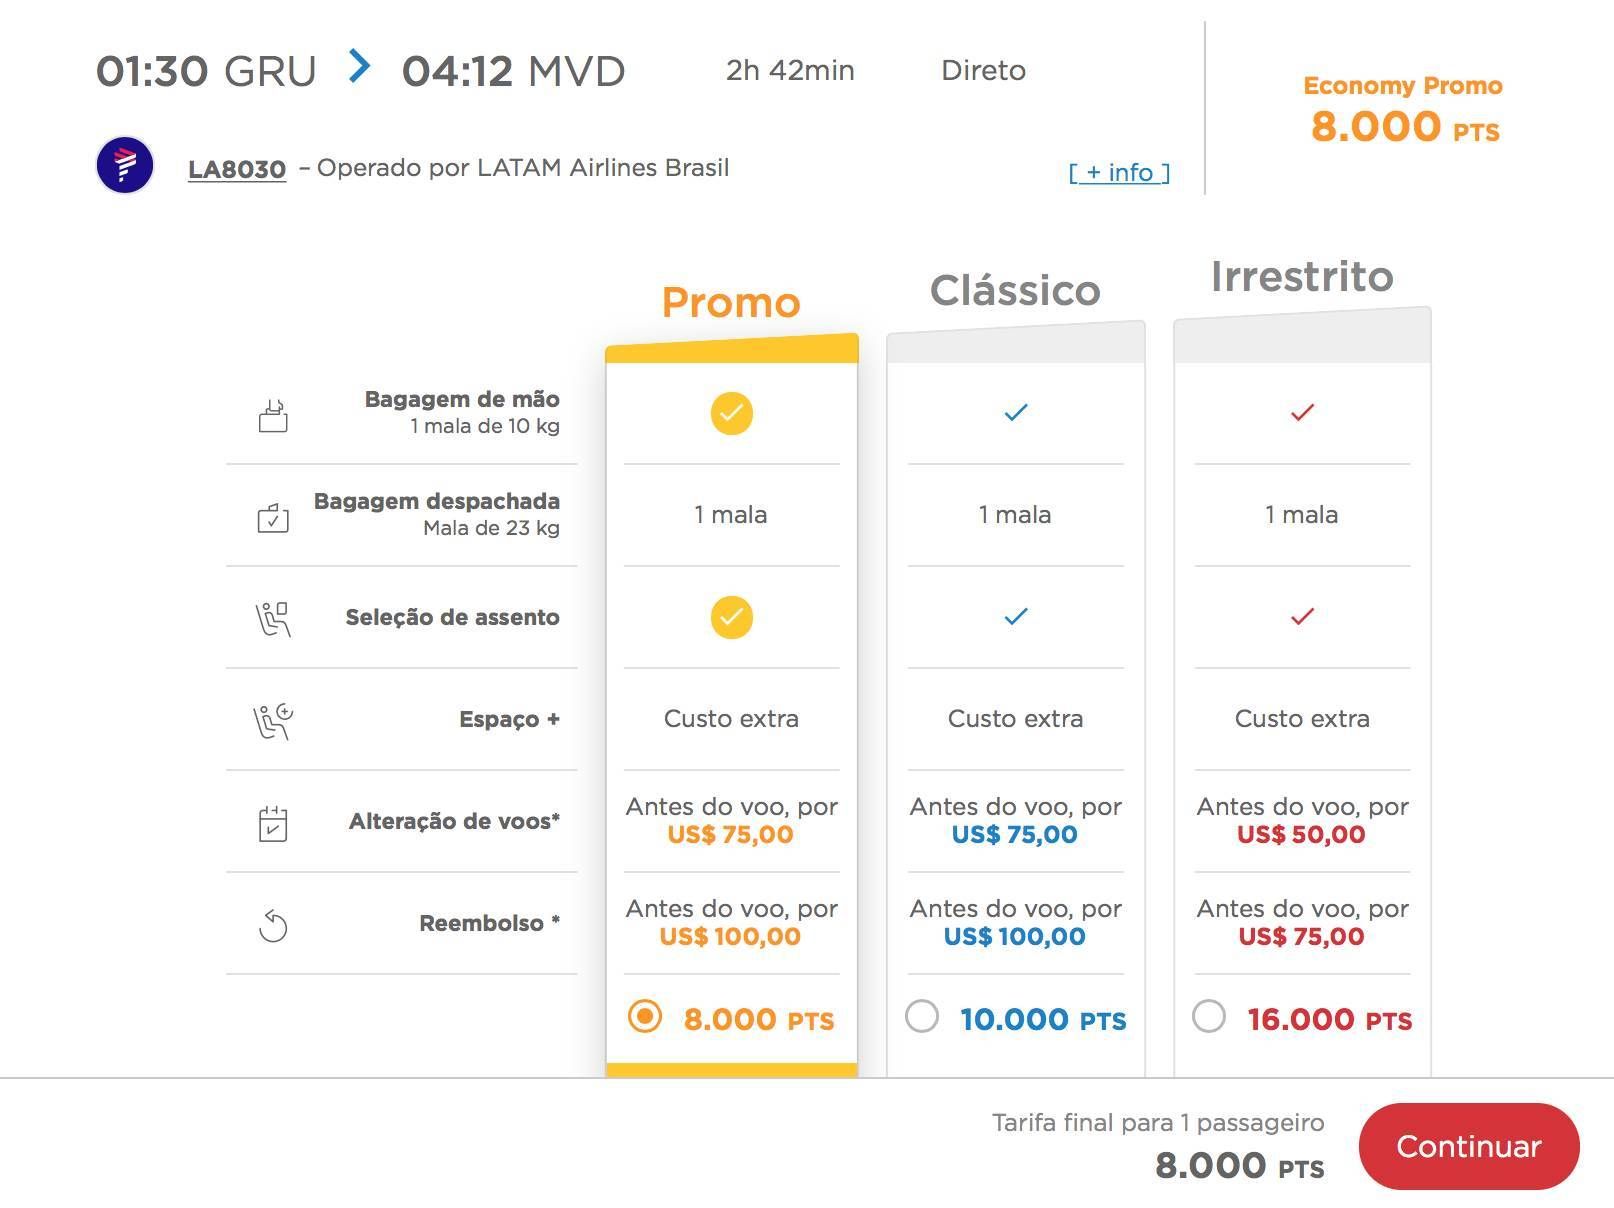Click the LATAM airline logo icon

click(125, 165)
